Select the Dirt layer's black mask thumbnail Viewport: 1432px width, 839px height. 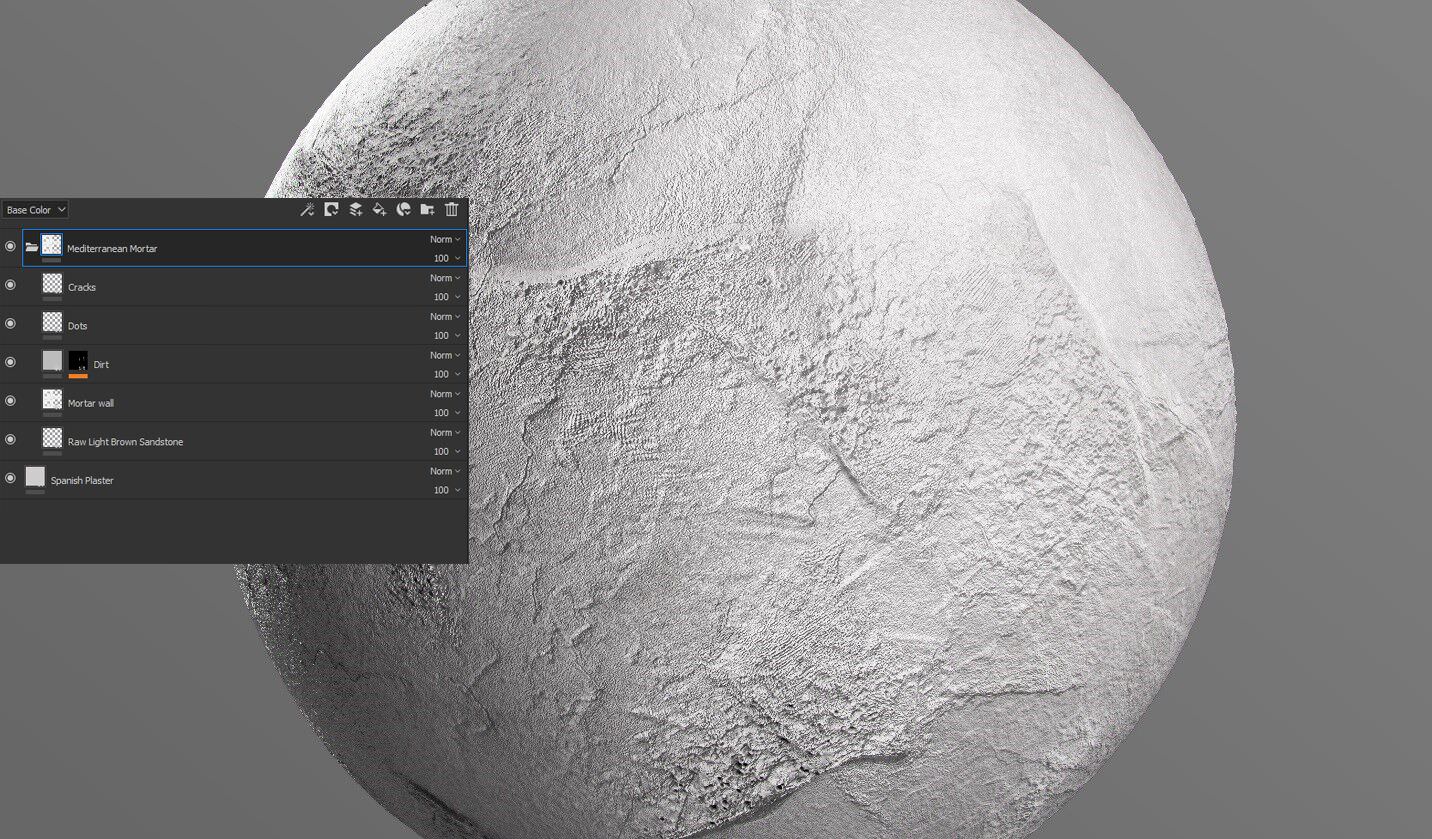(78, 361)
